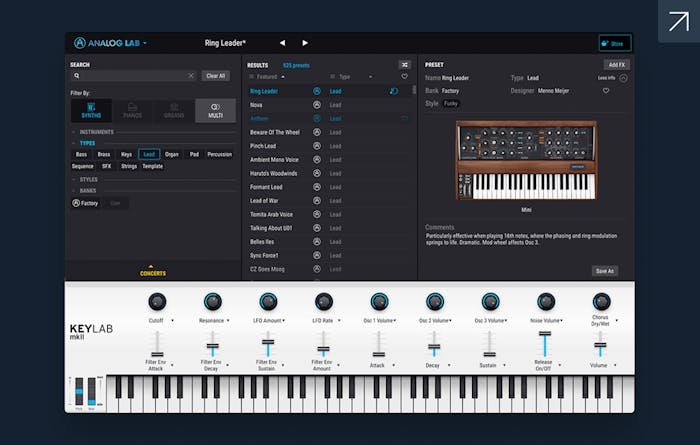Click the shuffle results icon

point(404,64)
